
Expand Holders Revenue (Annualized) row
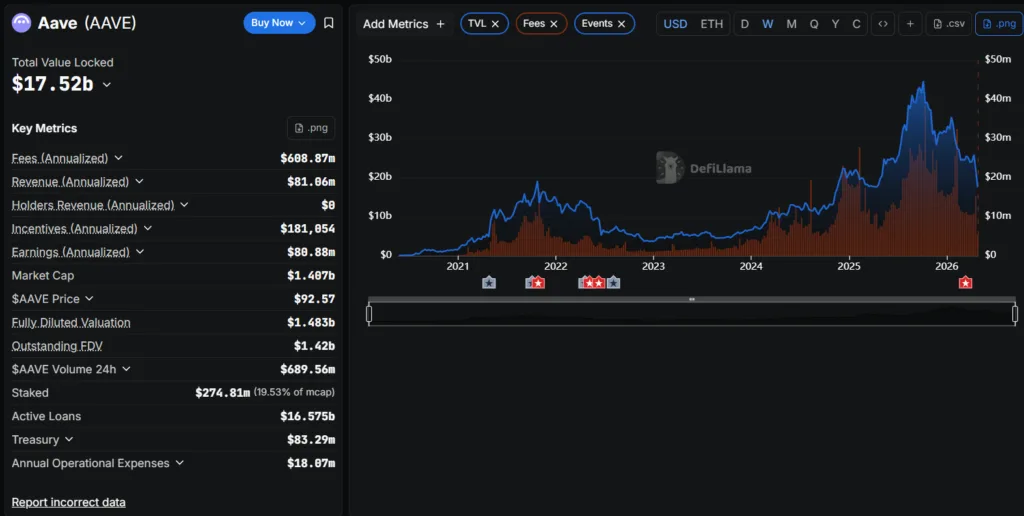(184, 205)
